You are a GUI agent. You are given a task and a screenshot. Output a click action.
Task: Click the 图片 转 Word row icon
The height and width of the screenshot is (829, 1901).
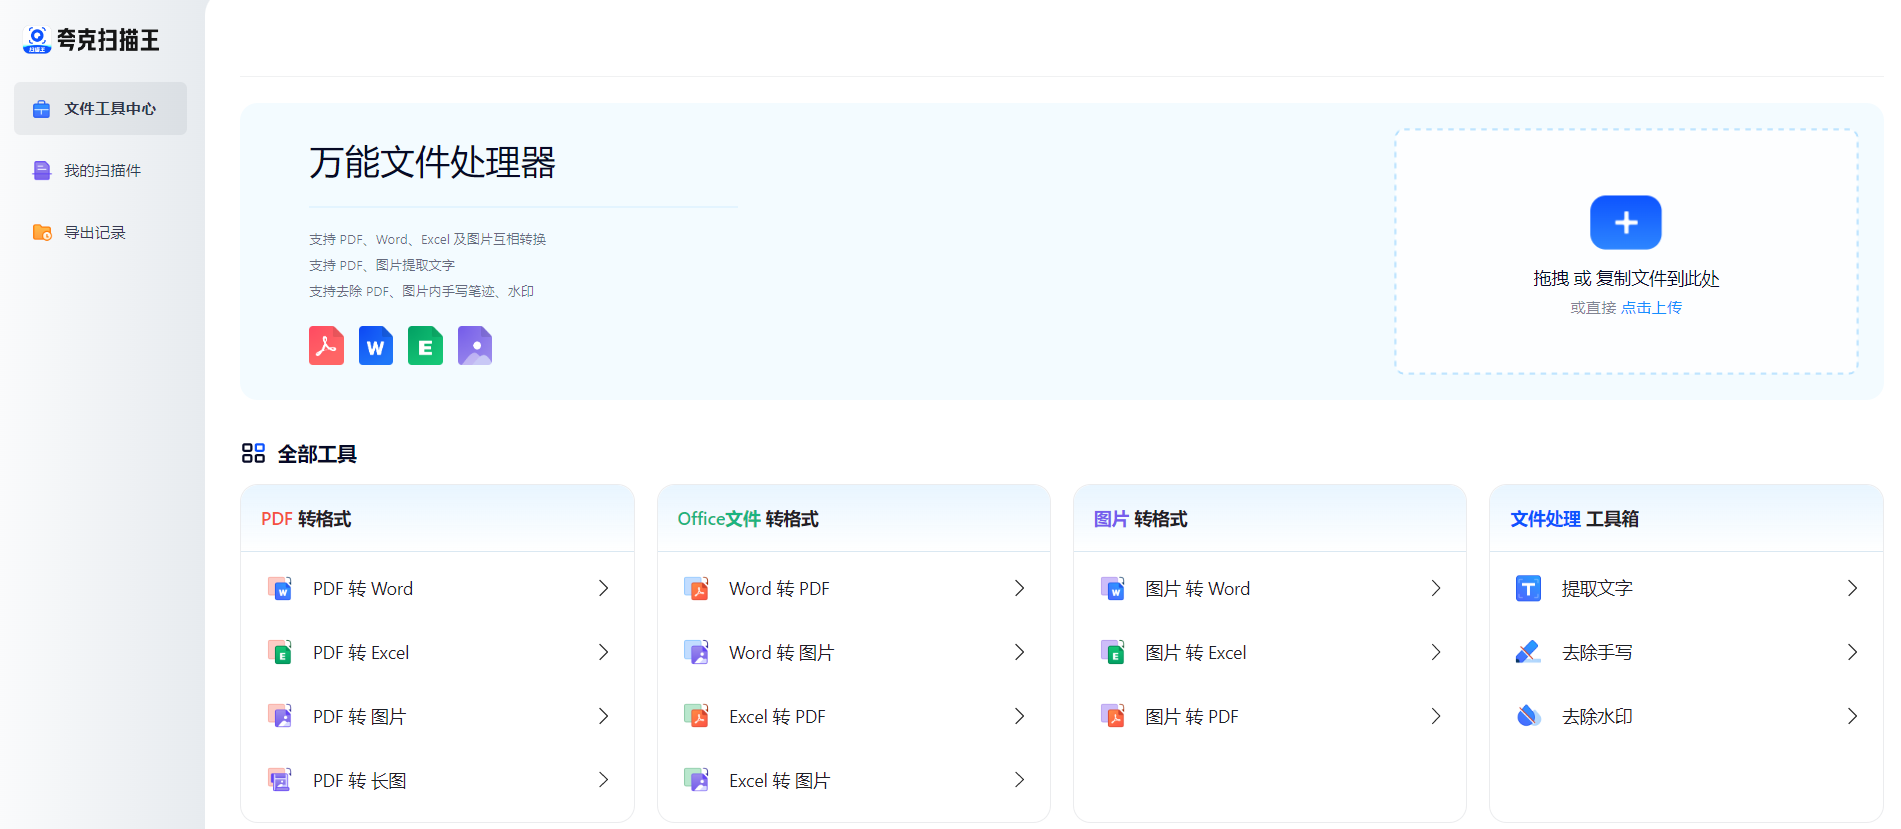point(1113,588)
